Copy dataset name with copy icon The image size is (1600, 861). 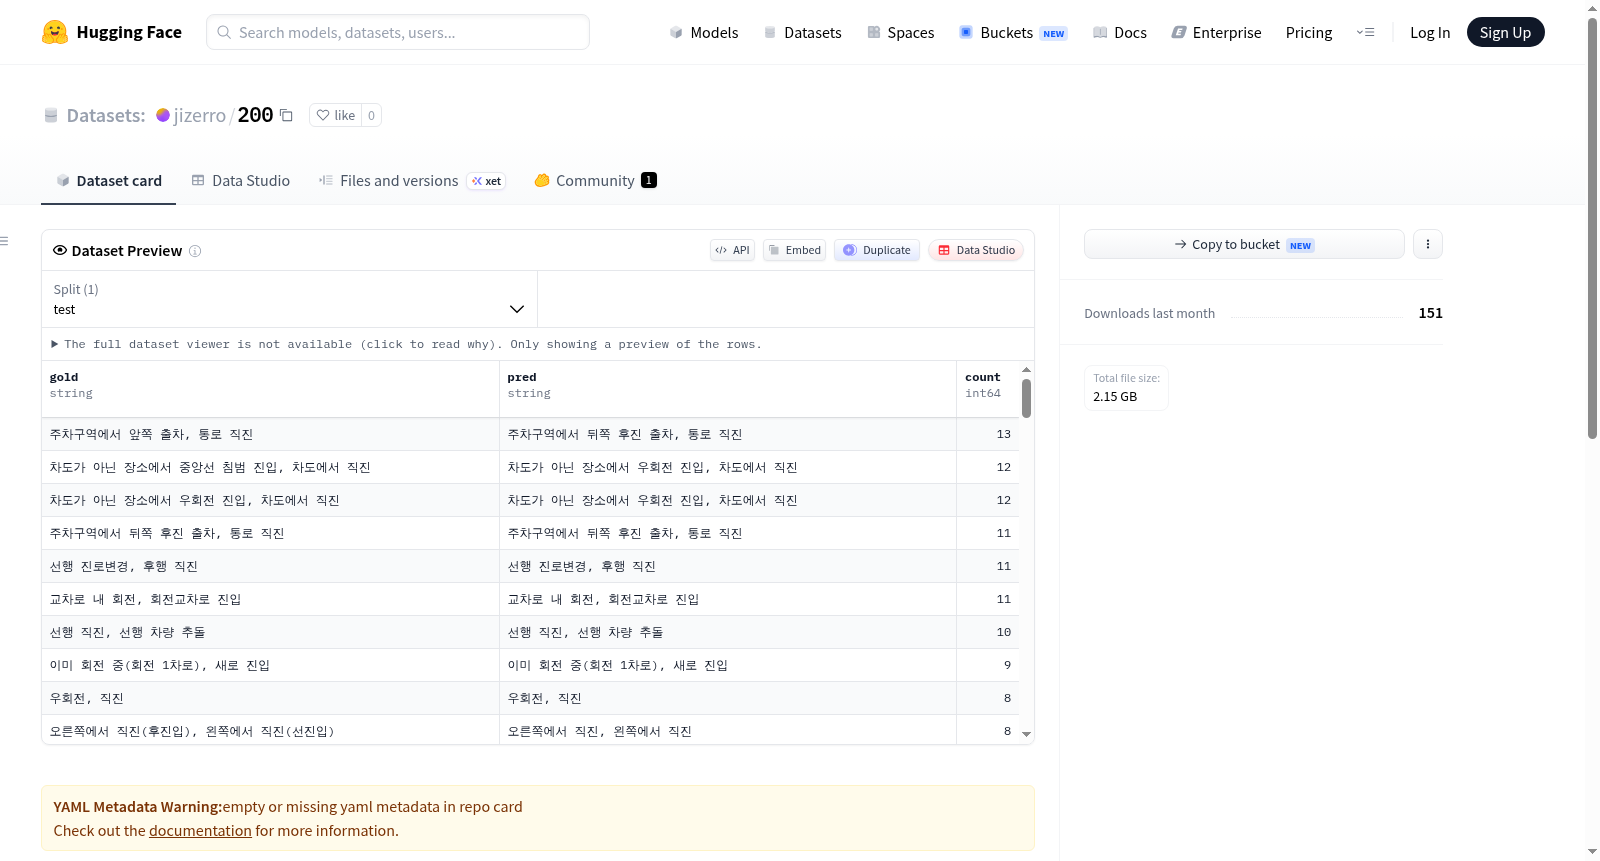[x=286, y=115]
